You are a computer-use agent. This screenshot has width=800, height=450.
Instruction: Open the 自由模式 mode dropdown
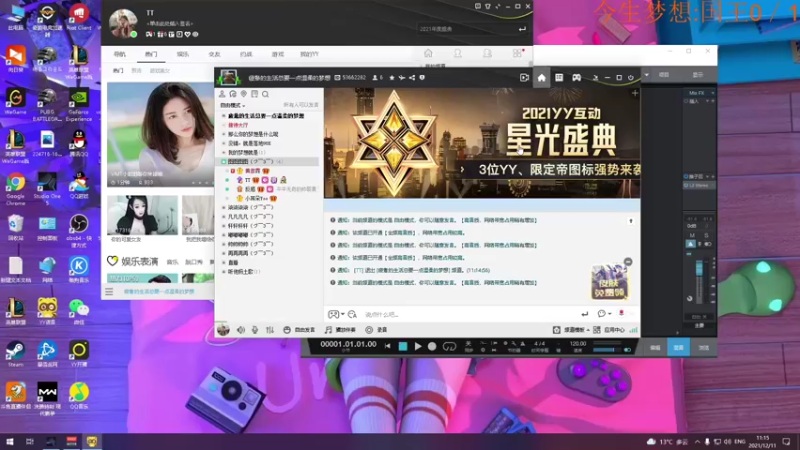(x=233, y=105)
